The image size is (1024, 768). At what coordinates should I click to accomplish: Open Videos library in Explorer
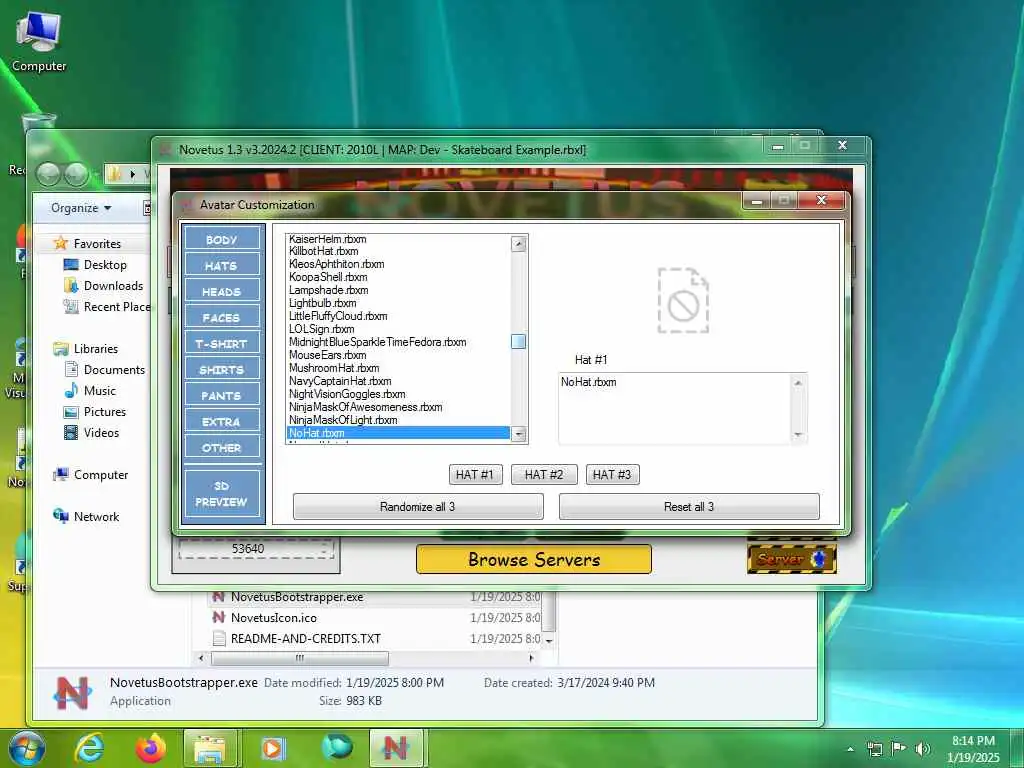coord(101,432)
